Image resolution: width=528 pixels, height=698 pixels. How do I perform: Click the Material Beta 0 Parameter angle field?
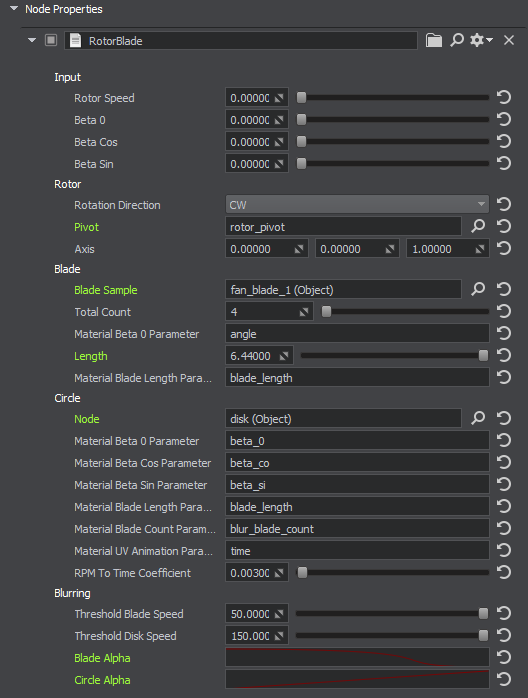pos(357,334)
